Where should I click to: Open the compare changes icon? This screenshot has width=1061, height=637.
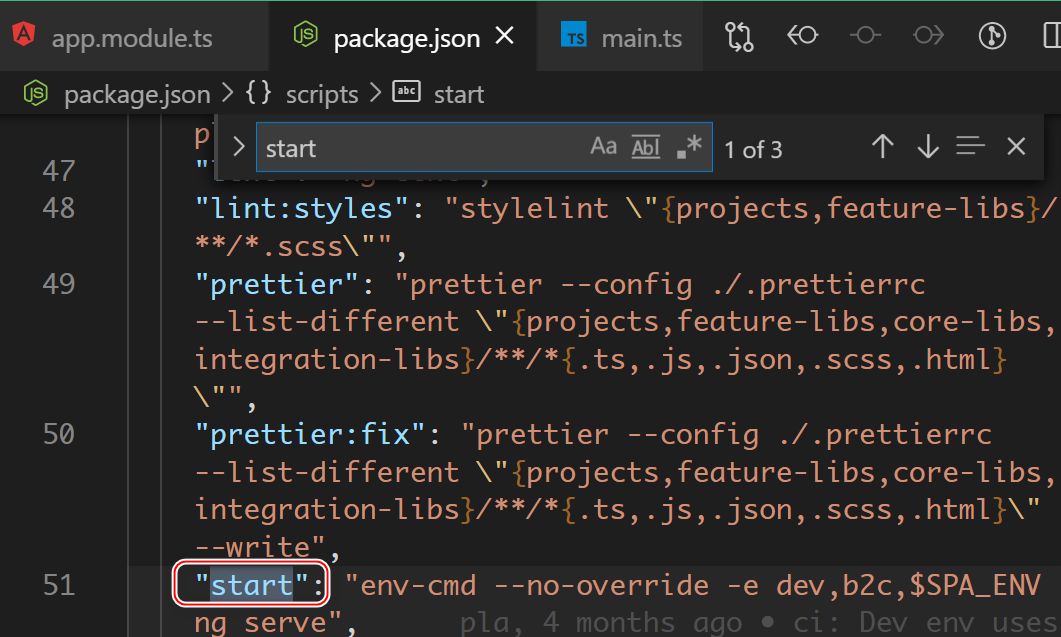pos(739,37)
